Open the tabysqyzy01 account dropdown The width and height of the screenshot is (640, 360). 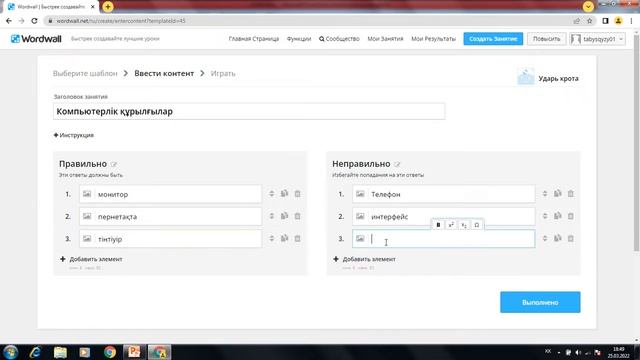[x=598, y=39]
